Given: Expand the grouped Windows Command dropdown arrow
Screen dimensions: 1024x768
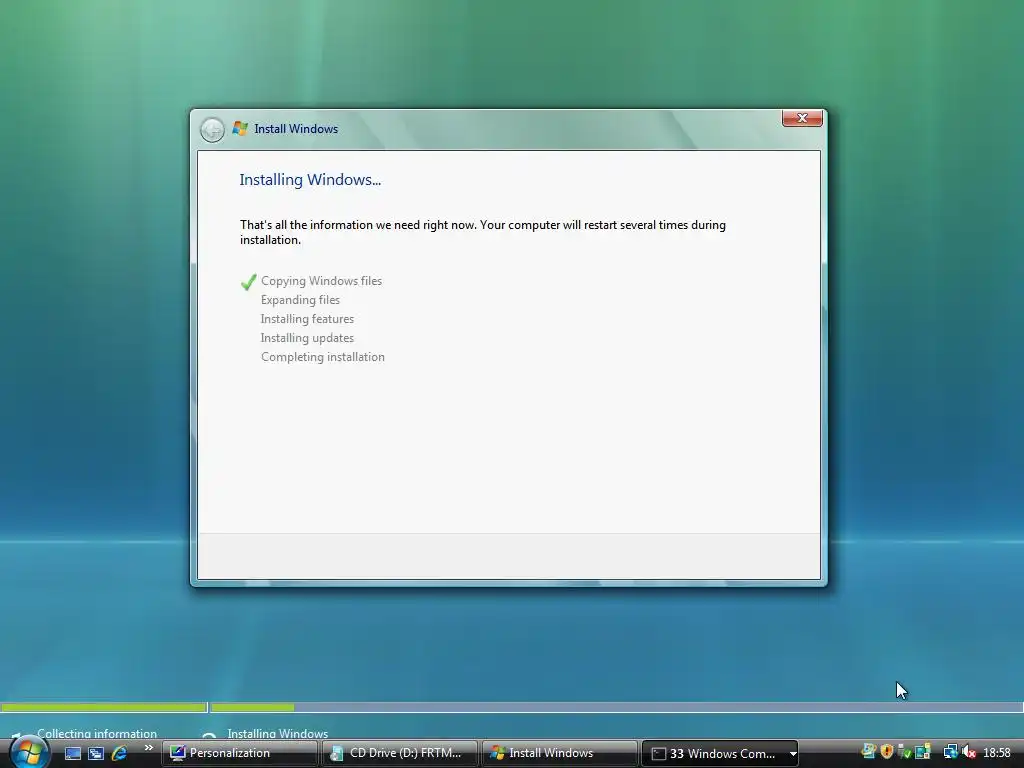Looking at the screenshot, I should tap(793, 754).
